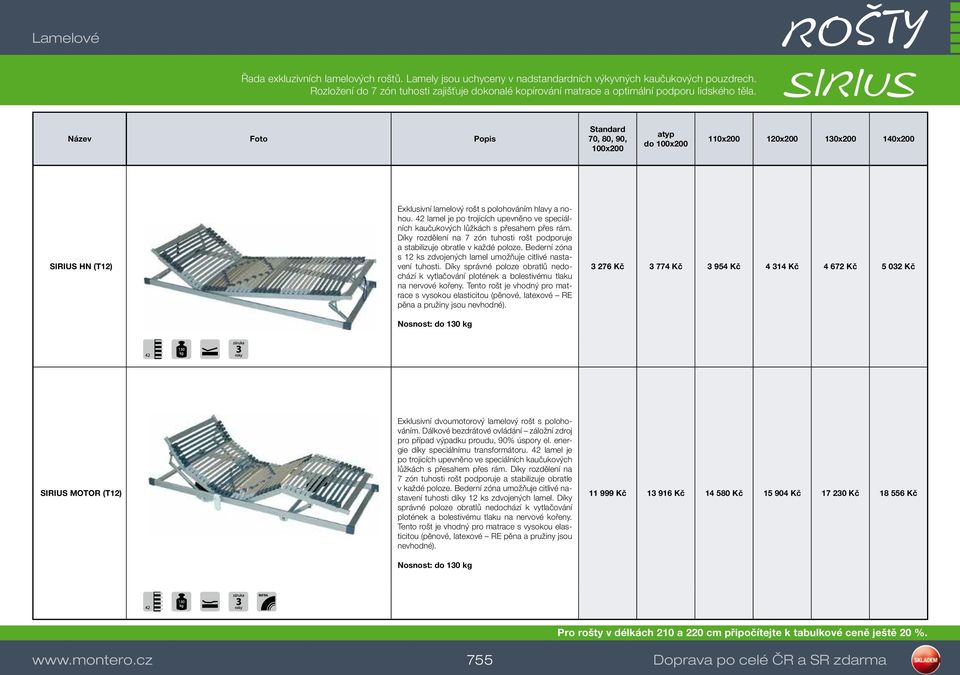The height and width of the screenshot is (675, 960).
Task: Click the SIRIUS HN description paragraph
Action: (x=485, y=257)
